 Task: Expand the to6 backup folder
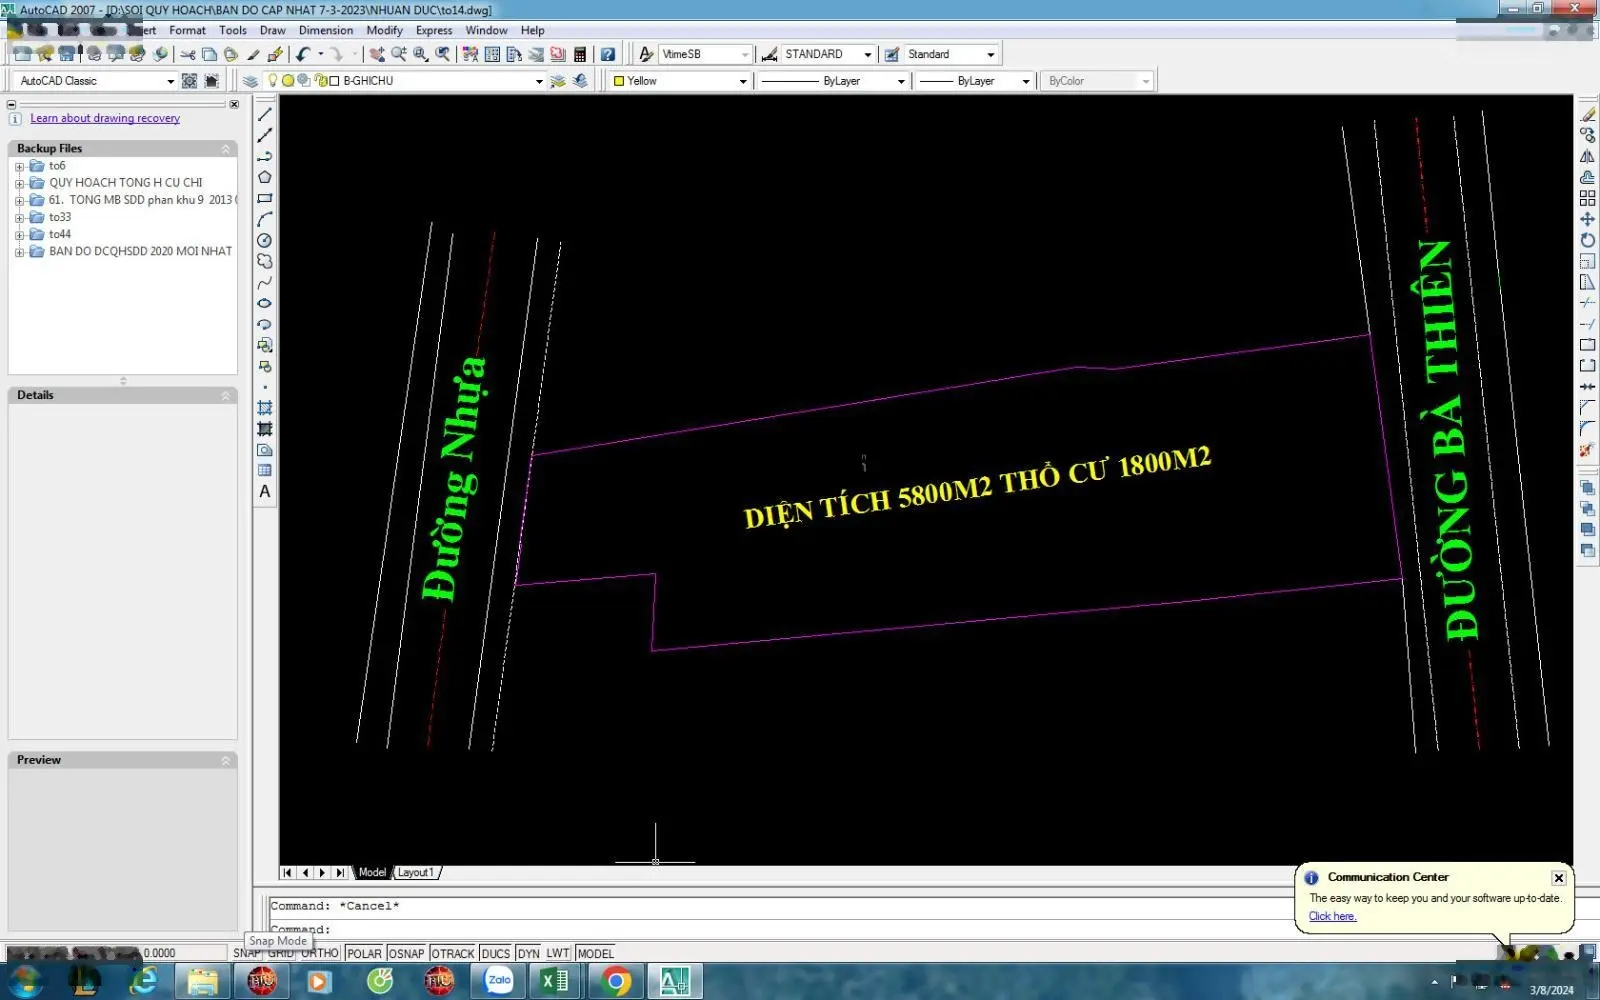click(x=19, y=167)
